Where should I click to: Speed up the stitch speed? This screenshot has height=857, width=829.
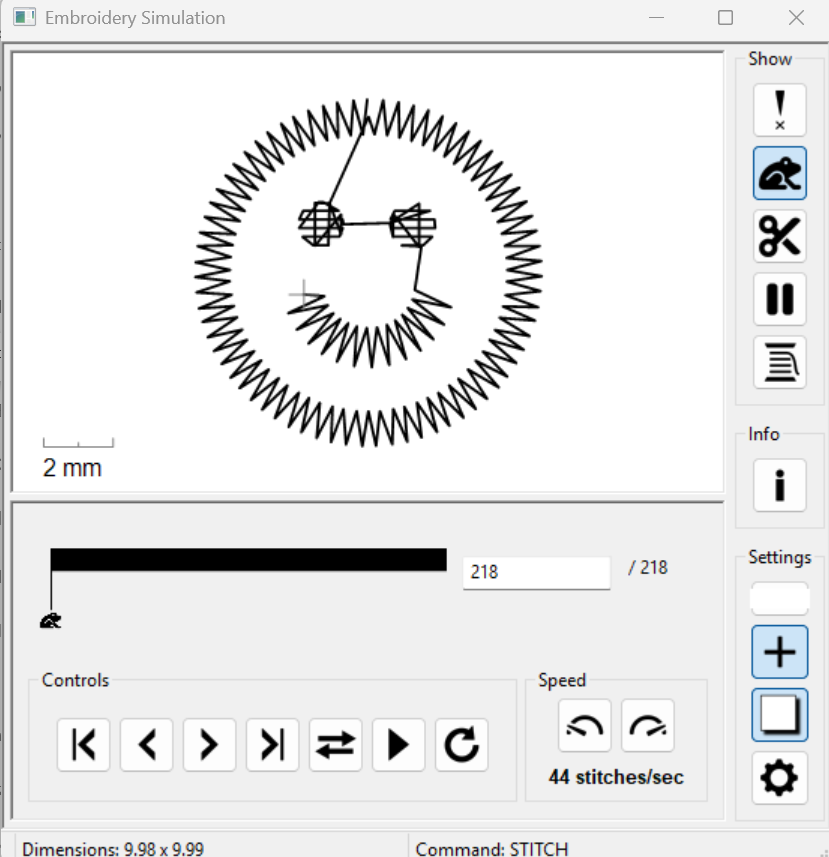tap(648, 725)
